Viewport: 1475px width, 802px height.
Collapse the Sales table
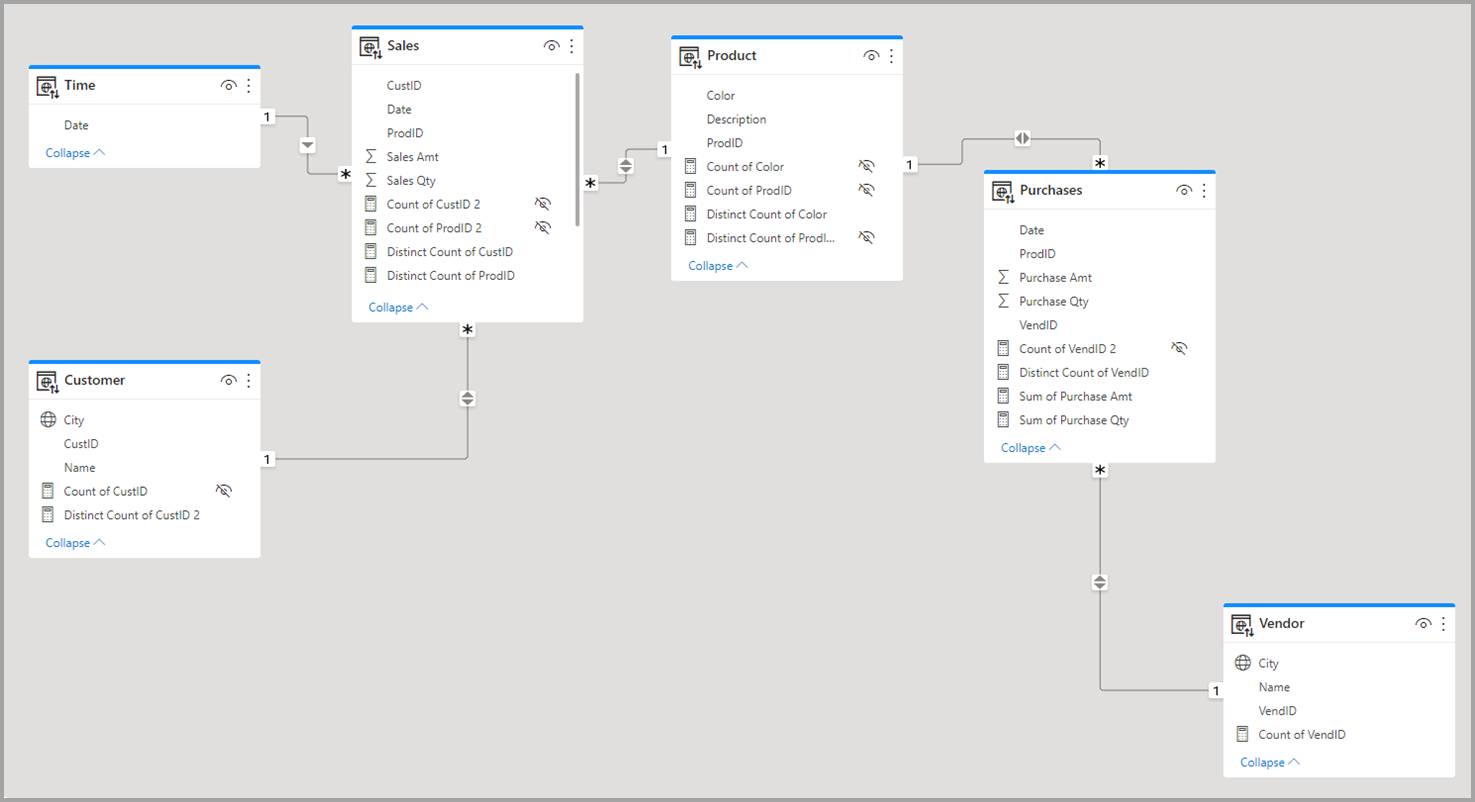click(x=398, y=307)
